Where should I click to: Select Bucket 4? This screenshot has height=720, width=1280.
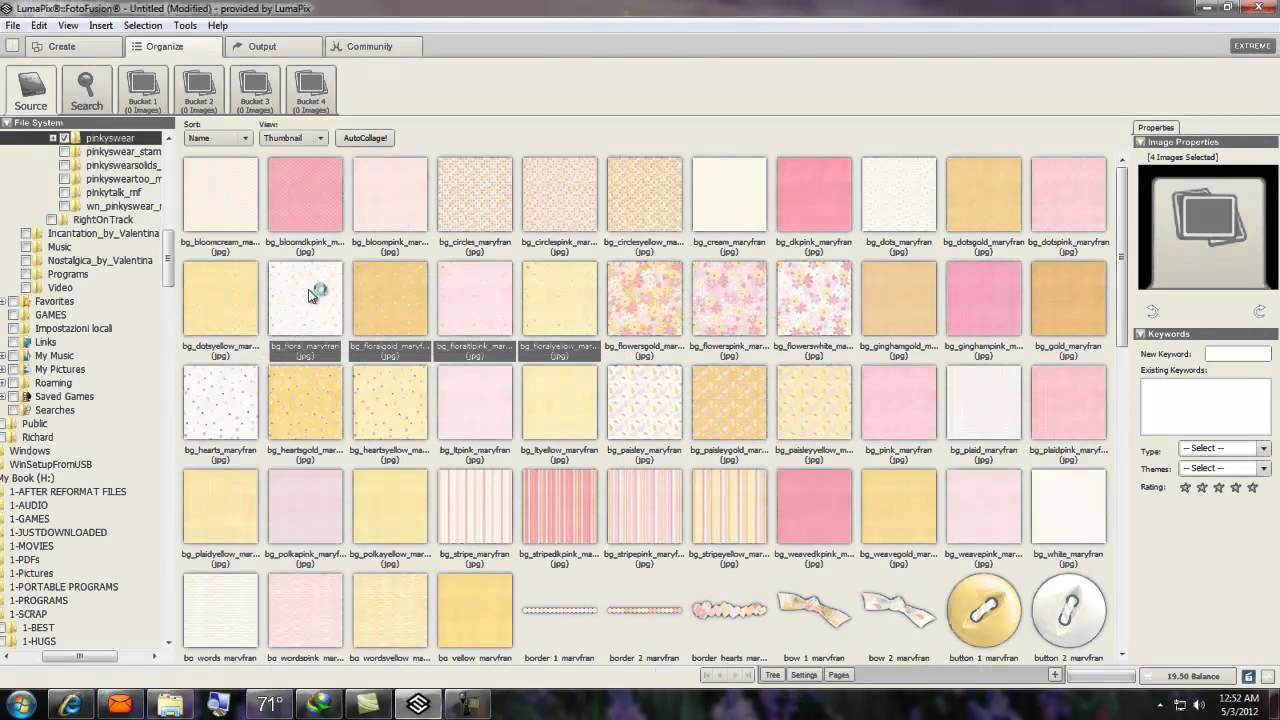311,90
